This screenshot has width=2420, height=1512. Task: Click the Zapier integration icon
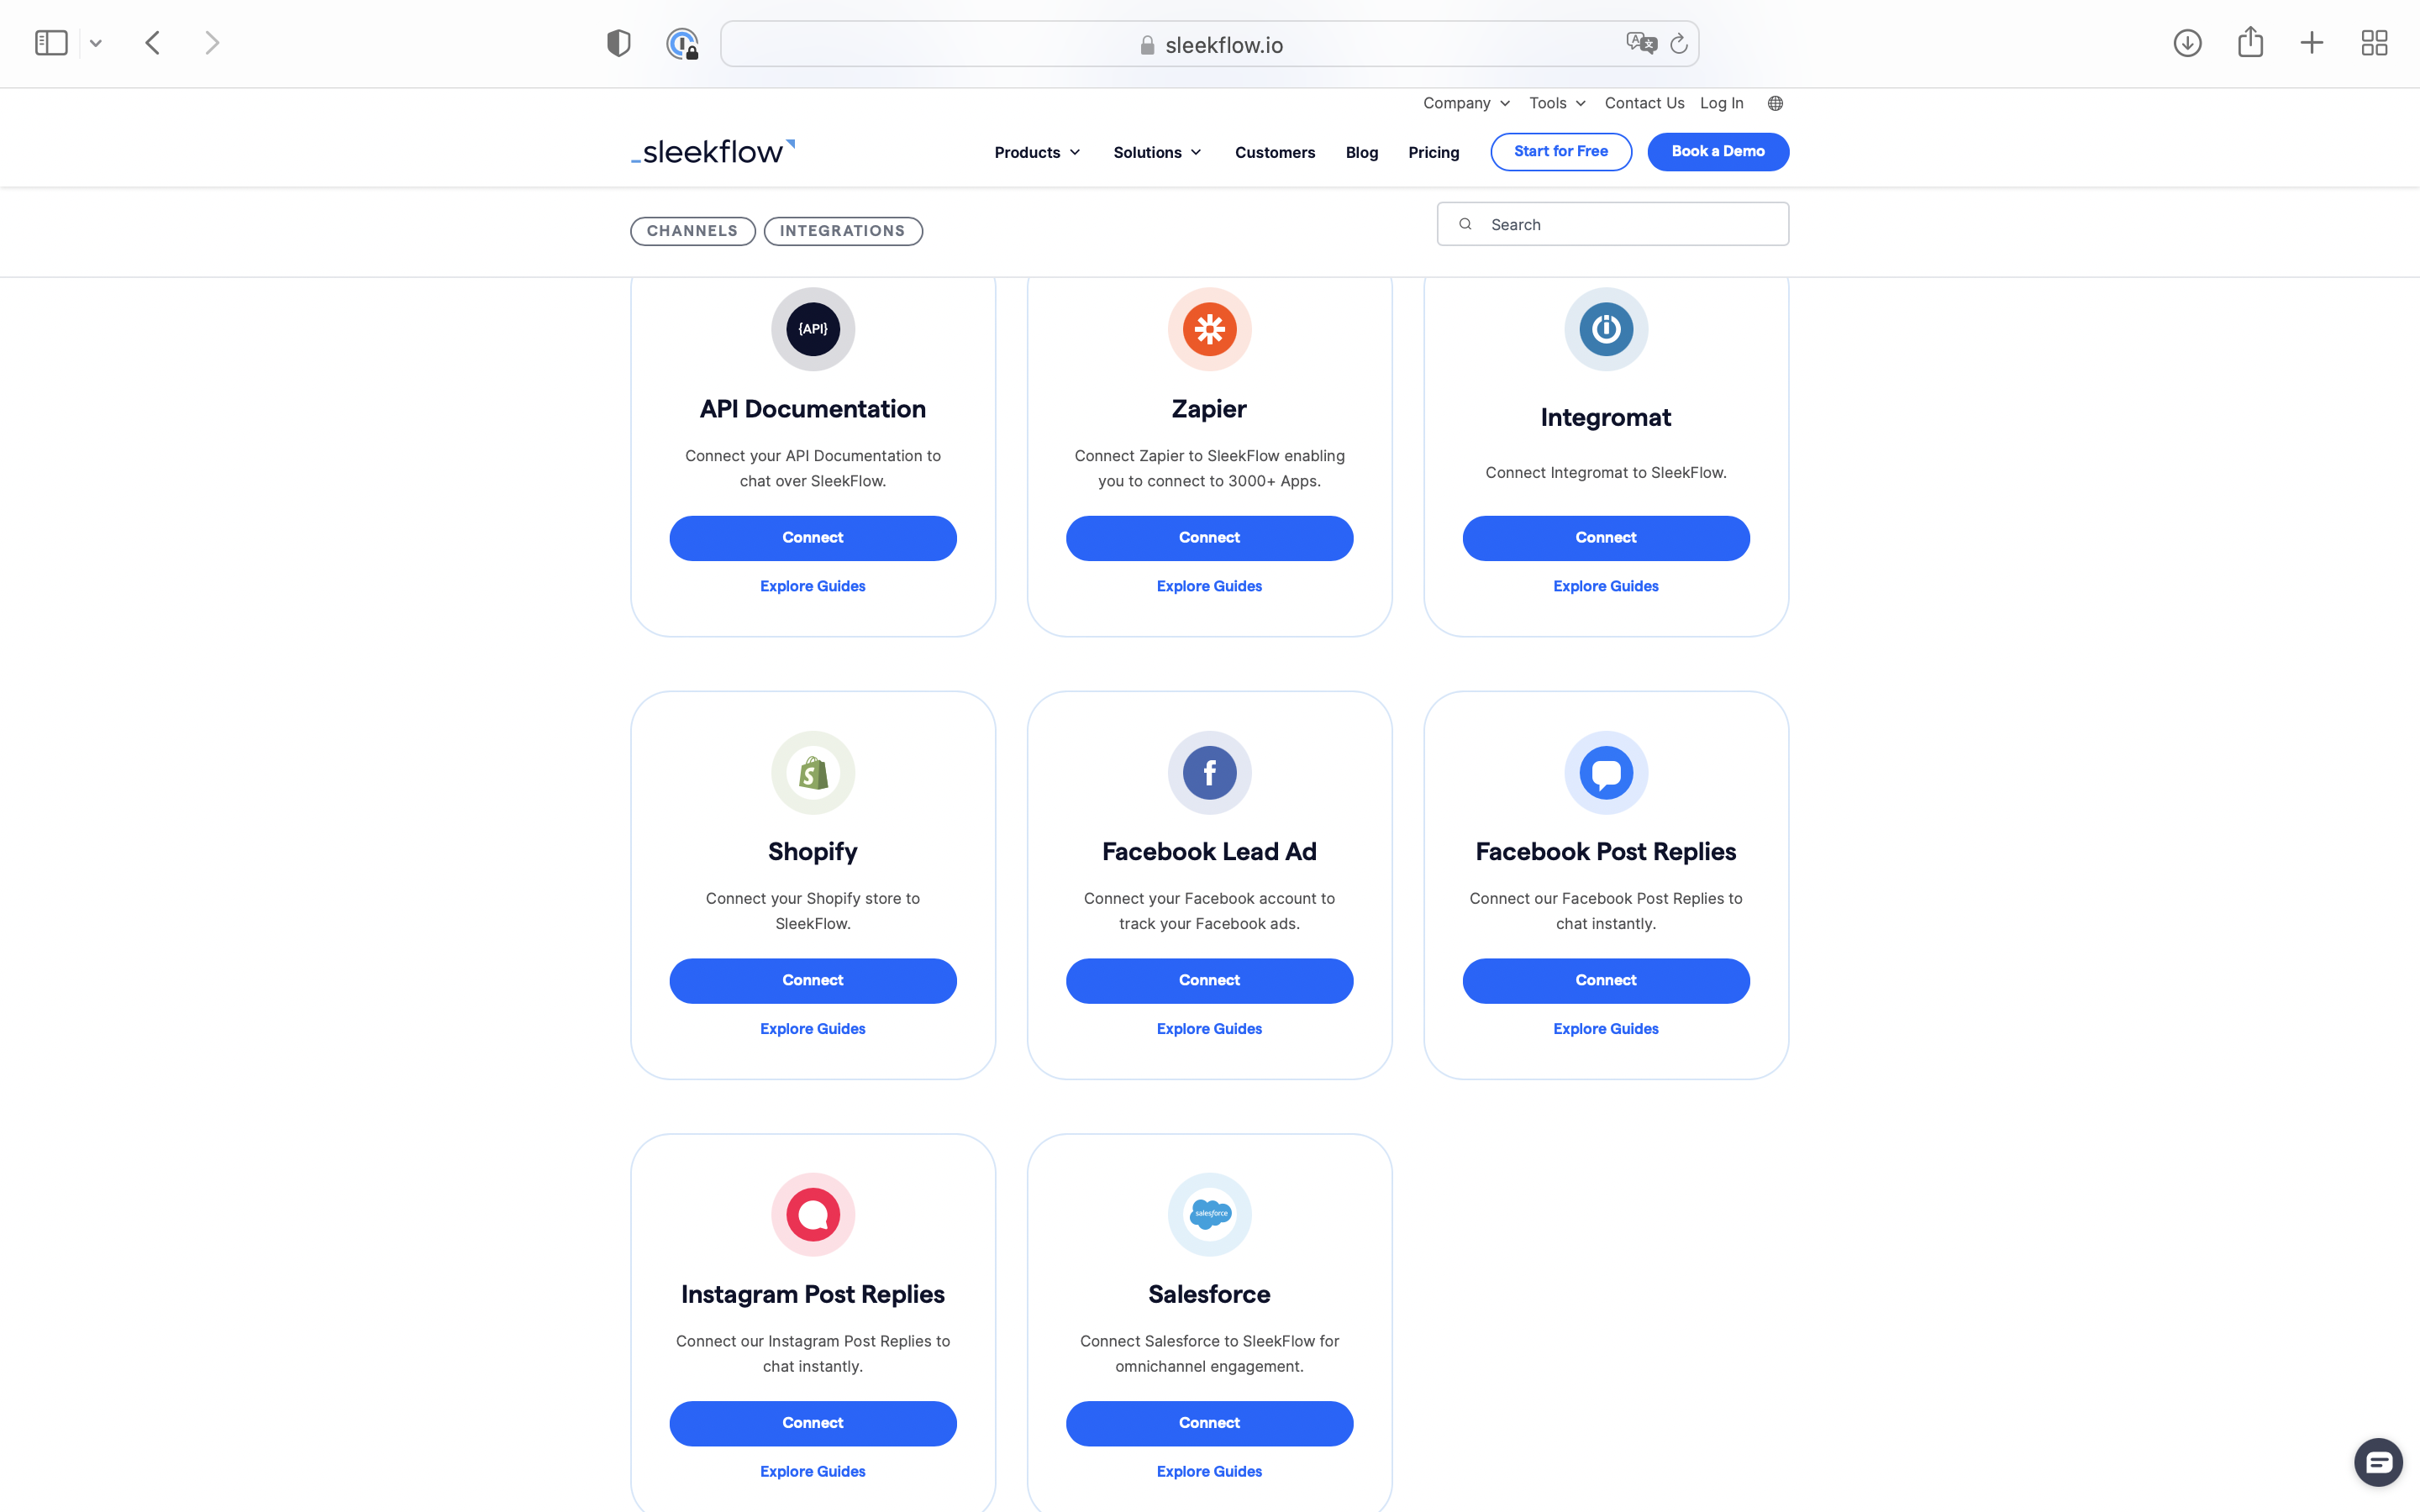tap(1209, 329)
